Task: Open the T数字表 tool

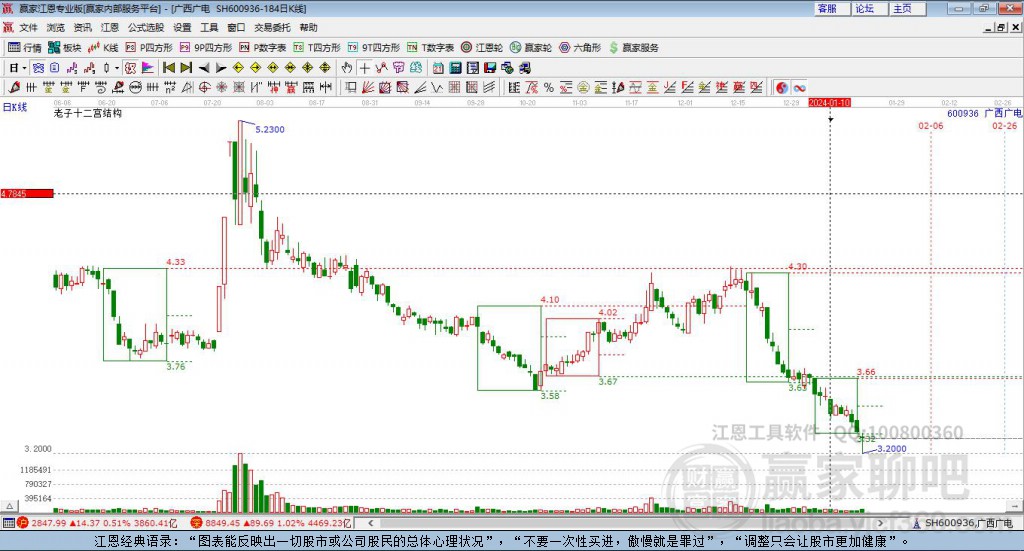Action: [430, 48]
